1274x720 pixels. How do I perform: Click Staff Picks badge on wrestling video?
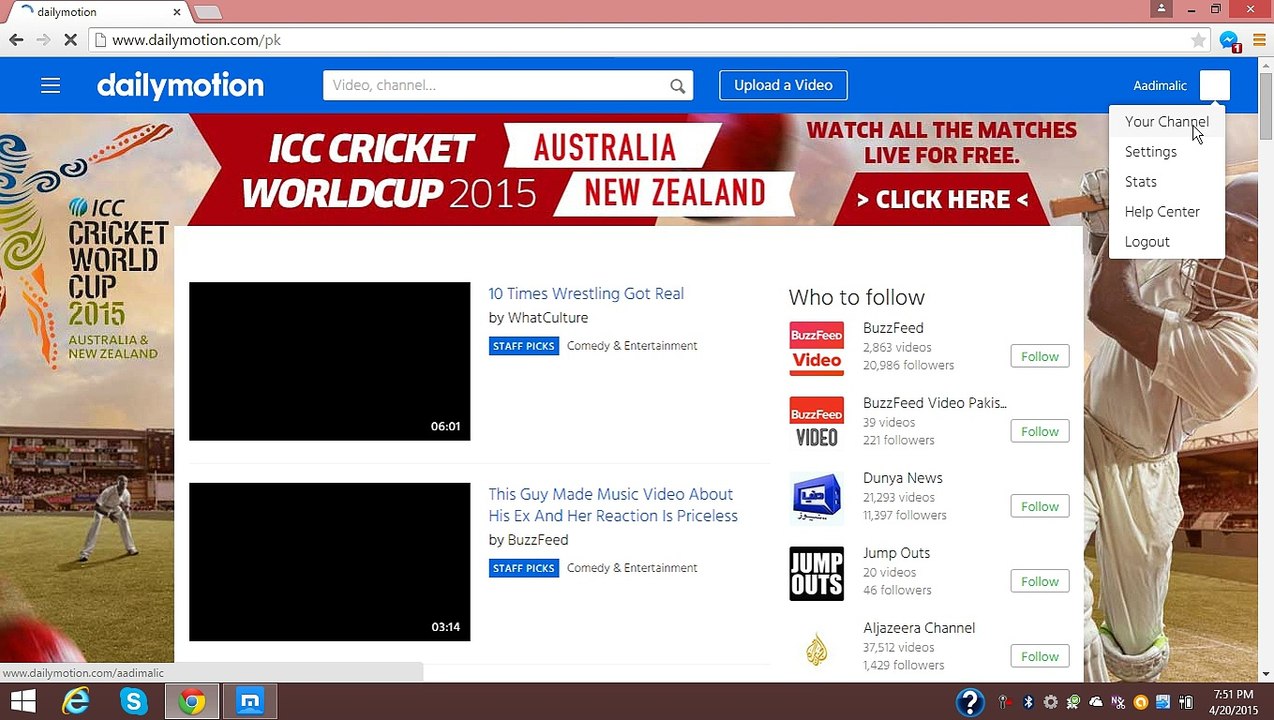[524, 346]
